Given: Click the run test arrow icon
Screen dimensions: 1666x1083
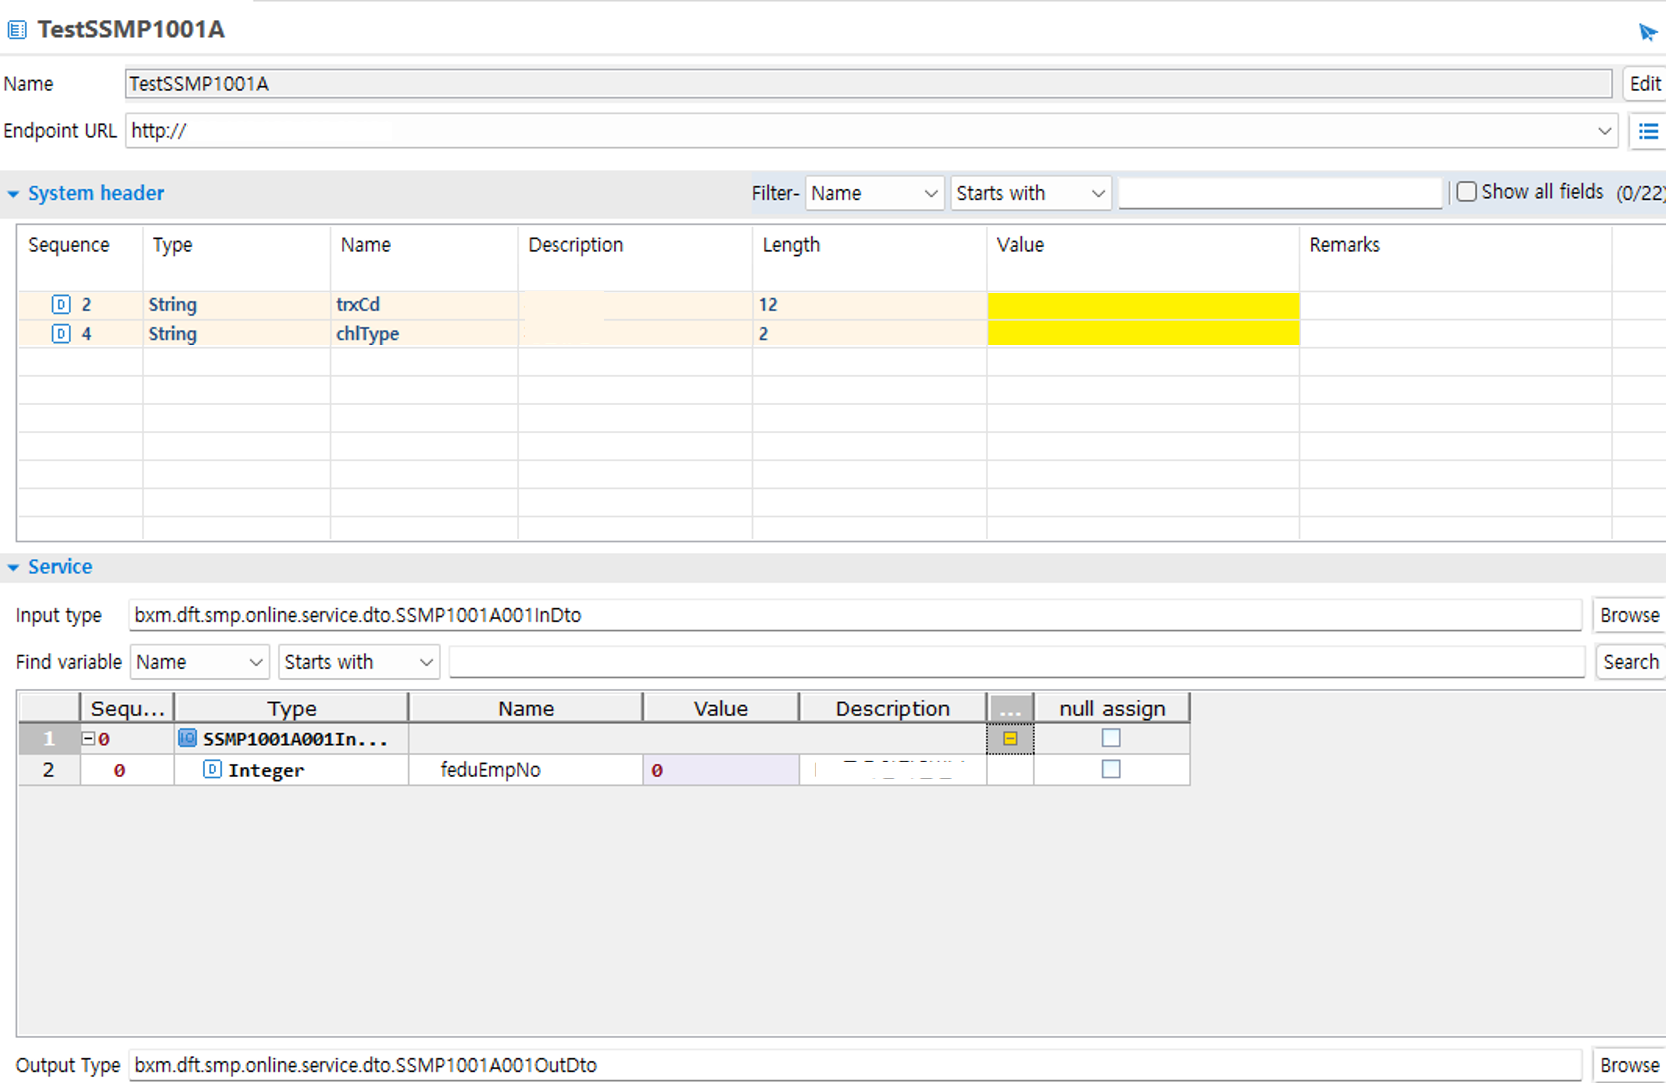Looking at the screenshot, I should coord(1647,33).
